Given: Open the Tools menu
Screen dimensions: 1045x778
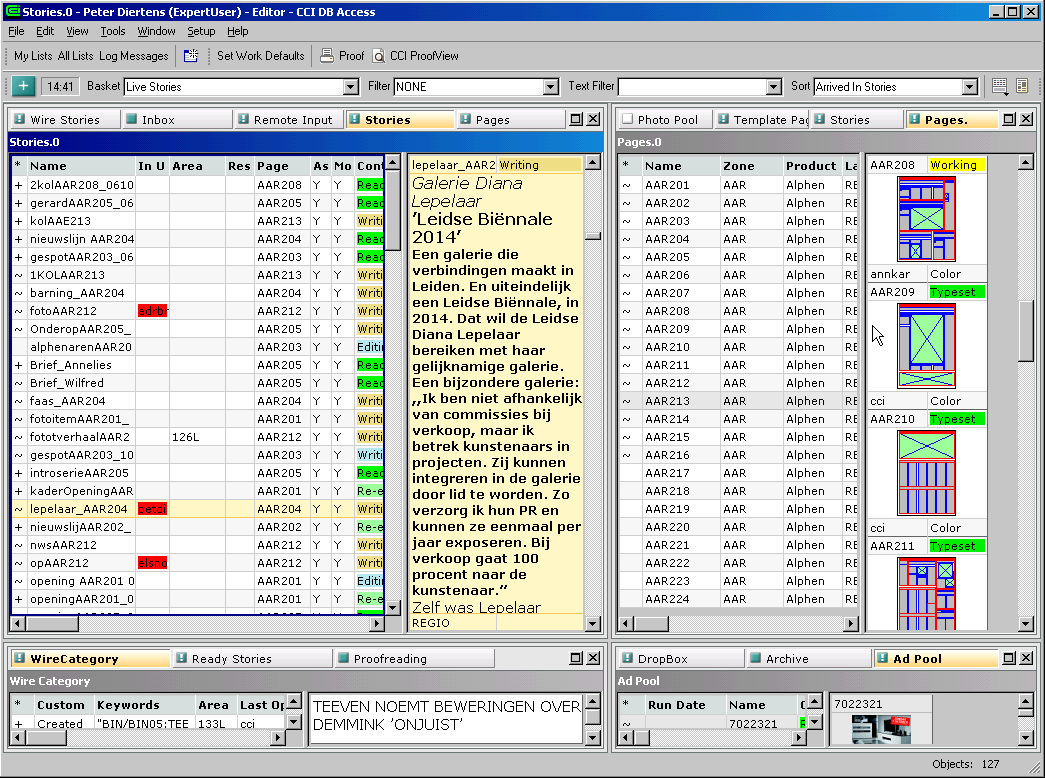Looking at the screenshot, I should [113, 31].
